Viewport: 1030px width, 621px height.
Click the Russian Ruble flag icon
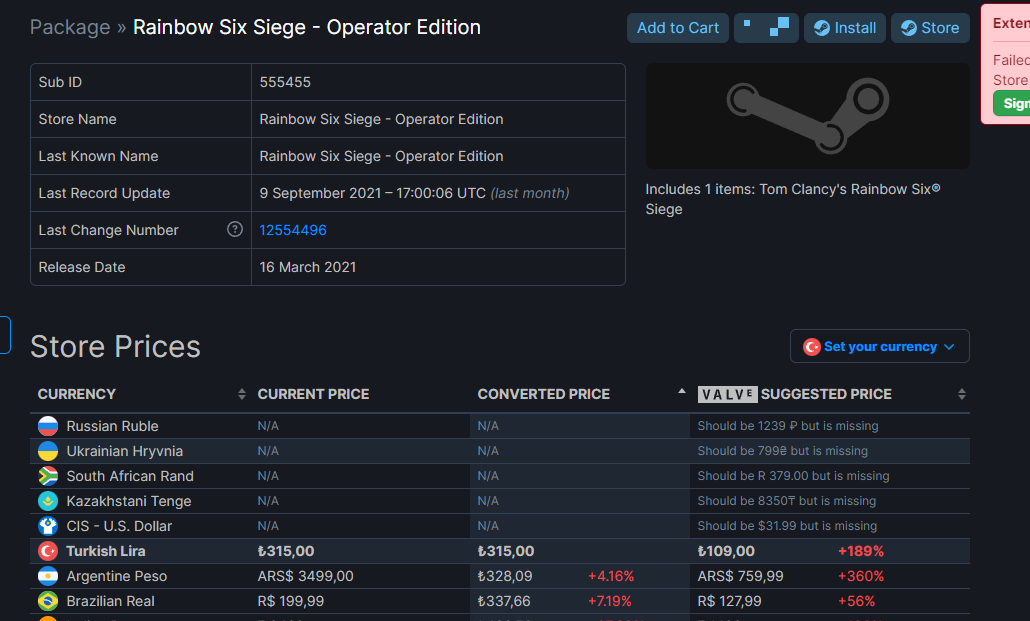point(48,426)
